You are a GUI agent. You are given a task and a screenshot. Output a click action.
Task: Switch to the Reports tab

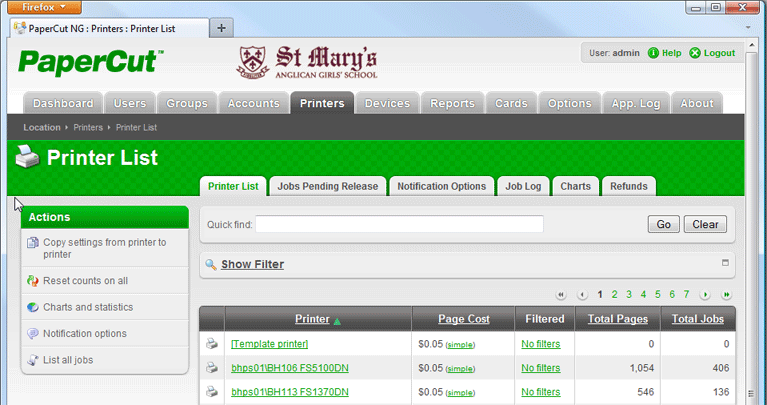coord(452,103)
